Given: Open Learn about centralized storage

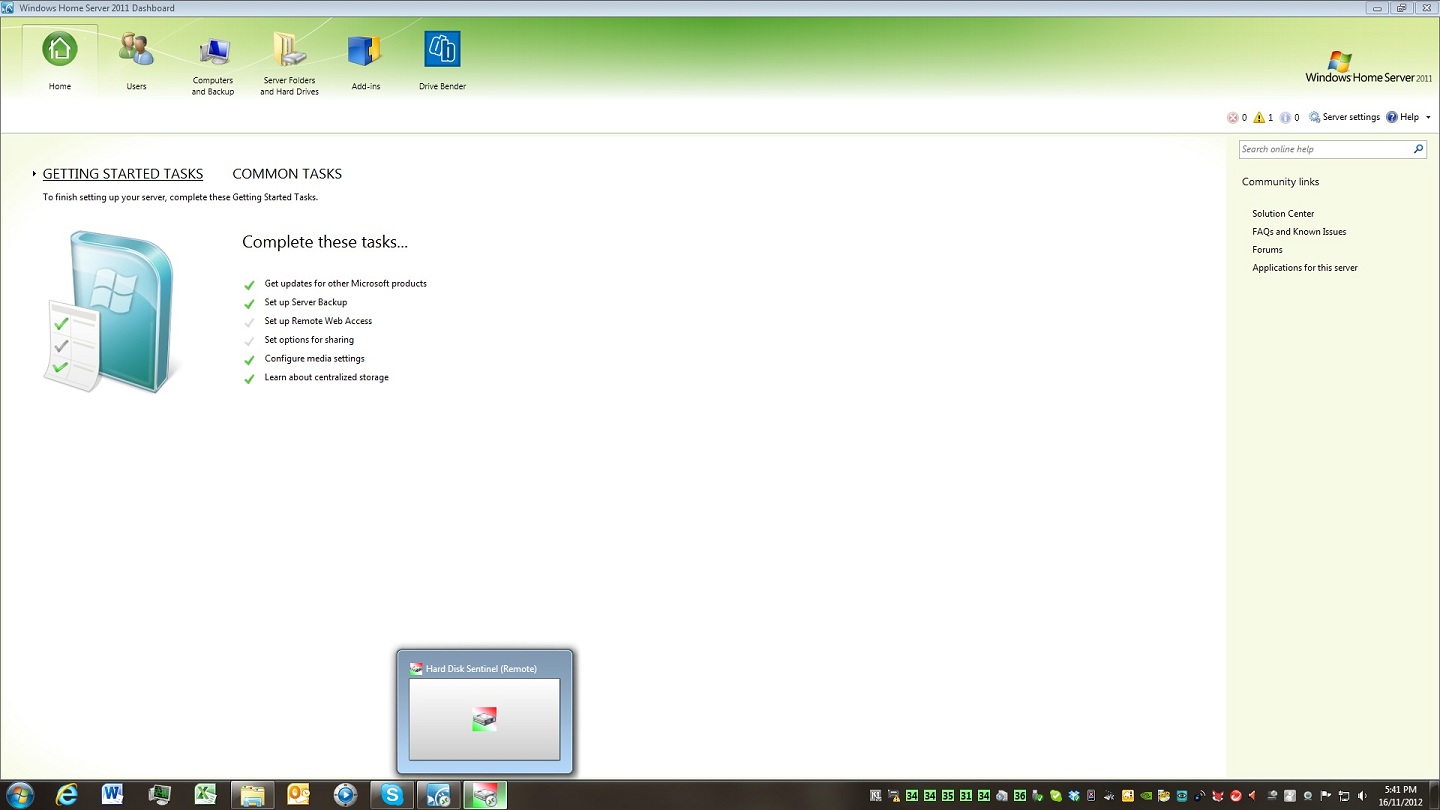Looking at the screenshot, I should pos(326,378).
